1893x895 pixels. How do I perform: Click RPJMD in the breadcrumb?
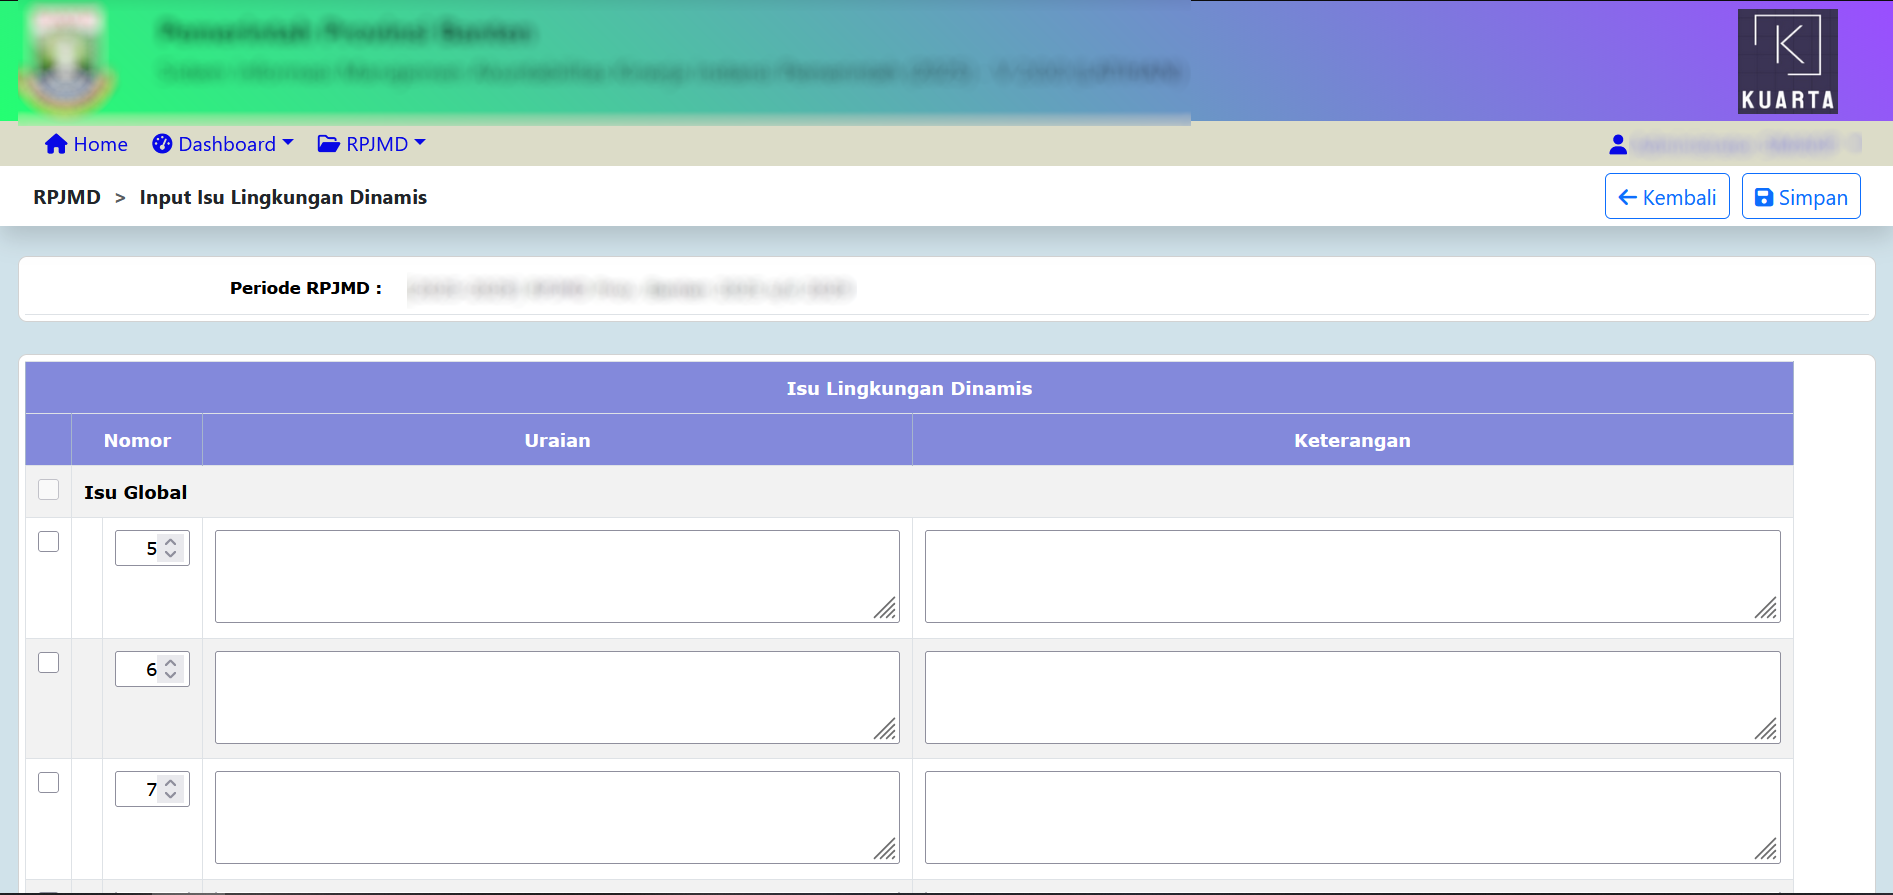coord(67,197)
